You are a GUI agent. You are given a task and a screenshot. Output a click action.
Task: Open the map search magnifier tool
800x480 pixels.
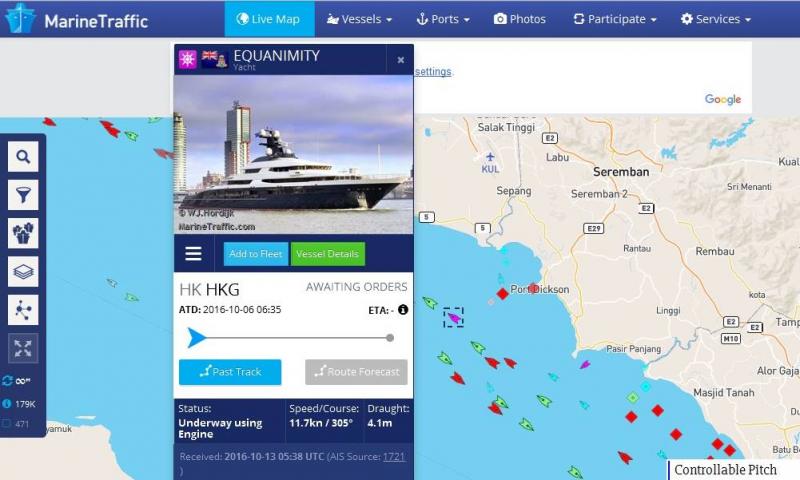[23, 157]
